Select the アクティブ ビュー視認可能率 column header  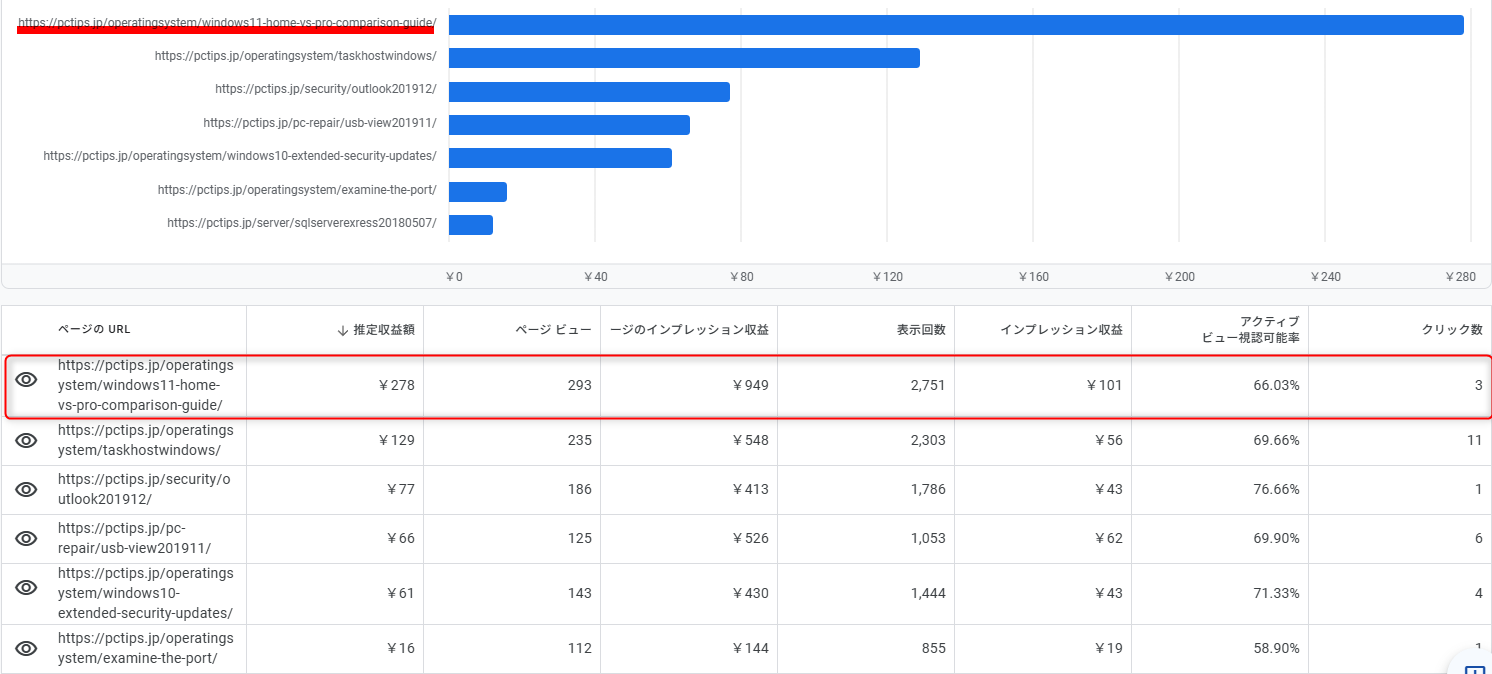(1251, 330)
